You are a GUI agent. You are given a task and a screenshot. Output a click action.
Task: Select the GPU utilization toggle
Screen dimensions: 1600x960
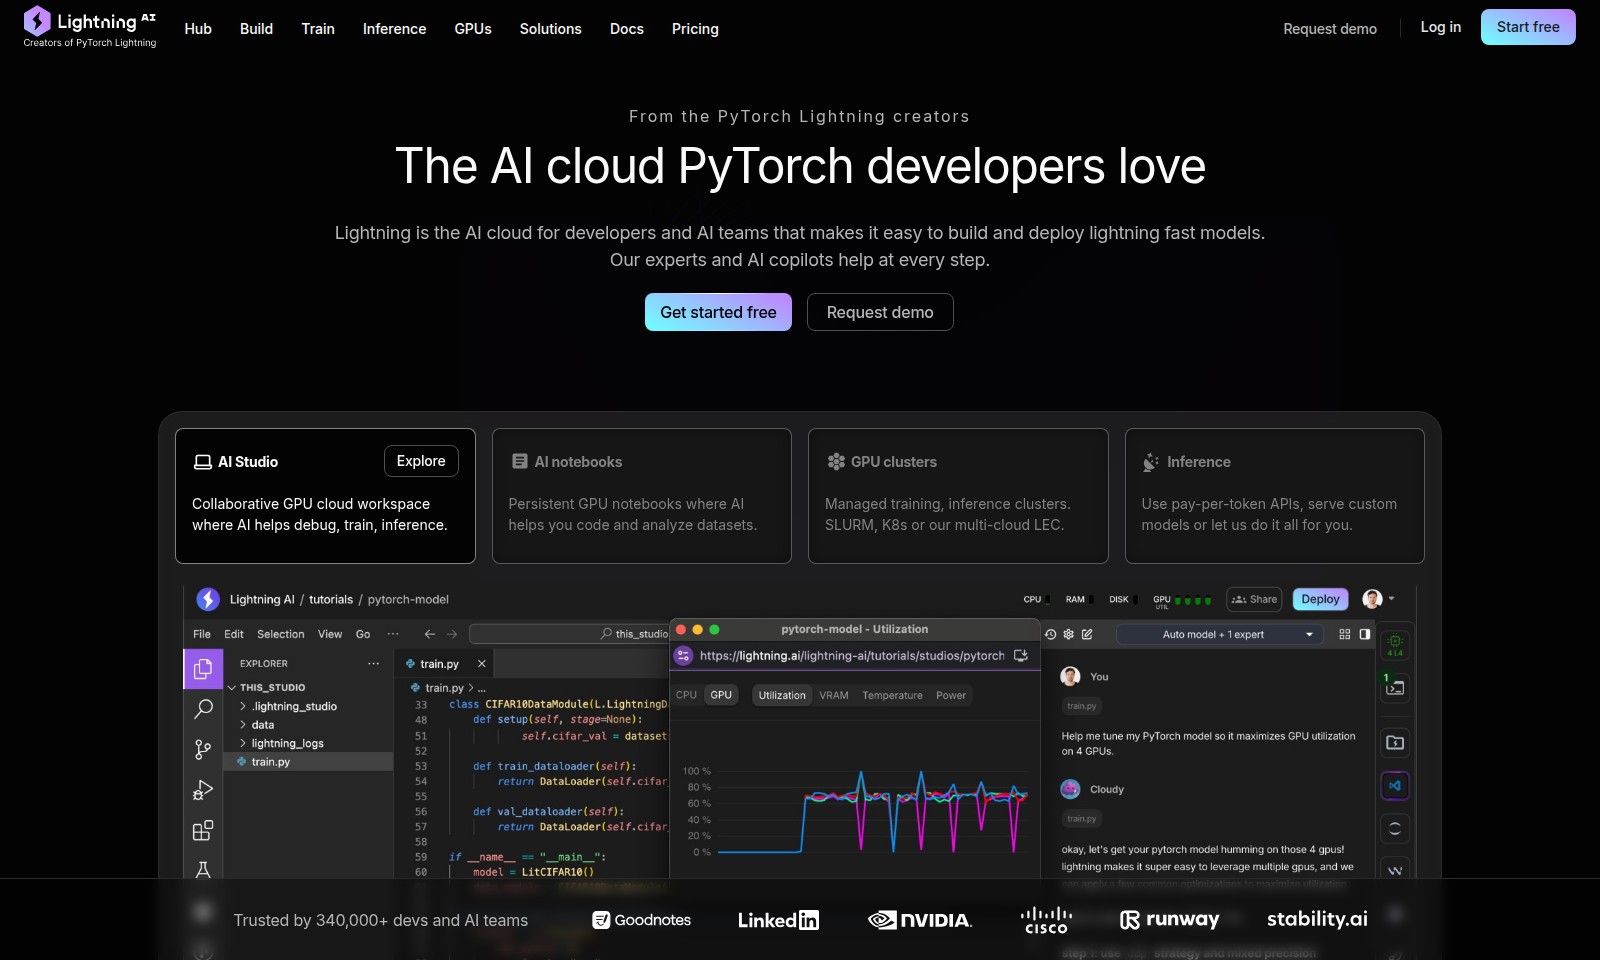721,695
